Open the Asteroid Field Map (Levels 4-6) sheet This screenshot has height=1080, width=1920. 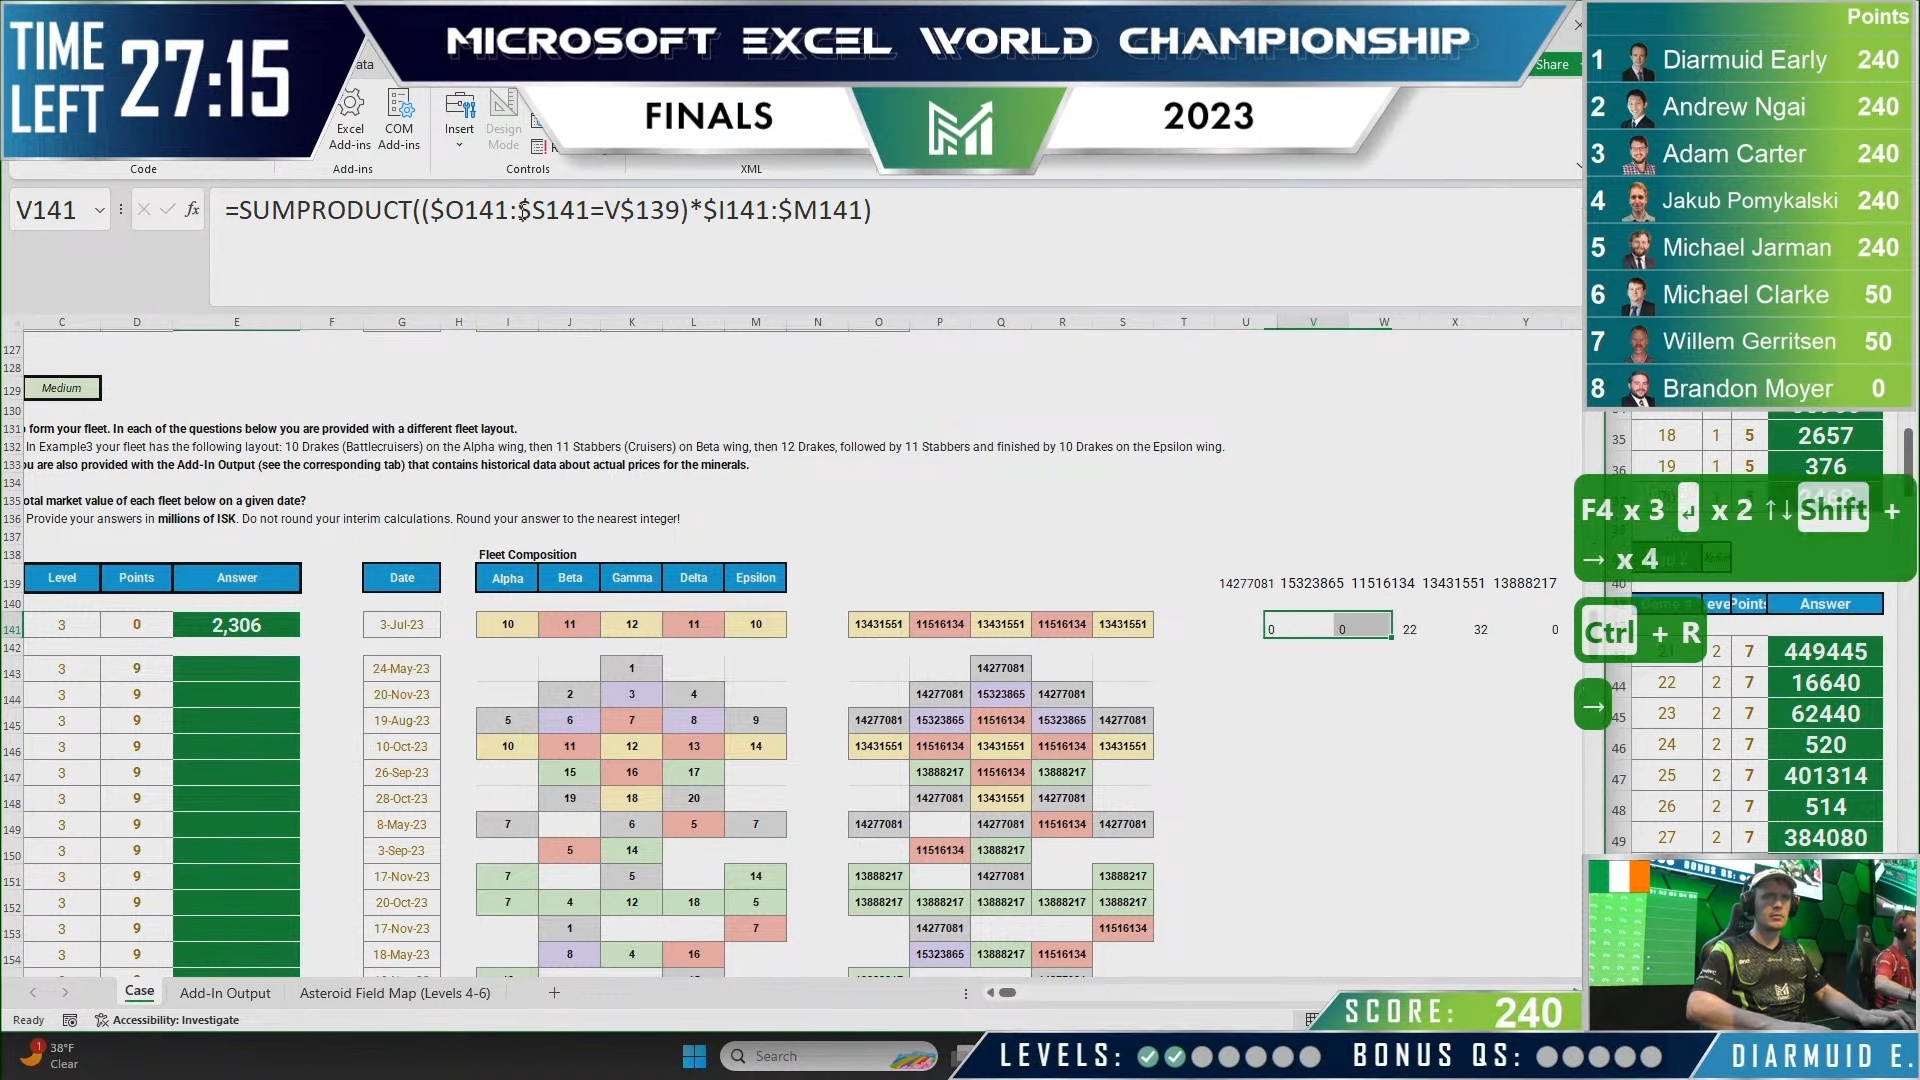[395, 993]
